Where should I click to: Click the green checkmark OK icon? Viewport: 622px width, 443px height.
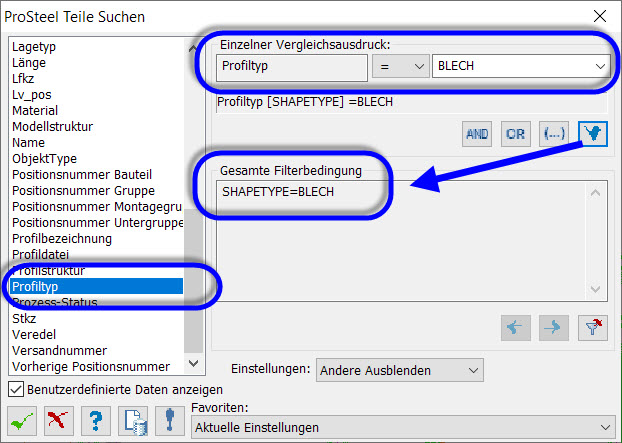click(x=22, y=421)
